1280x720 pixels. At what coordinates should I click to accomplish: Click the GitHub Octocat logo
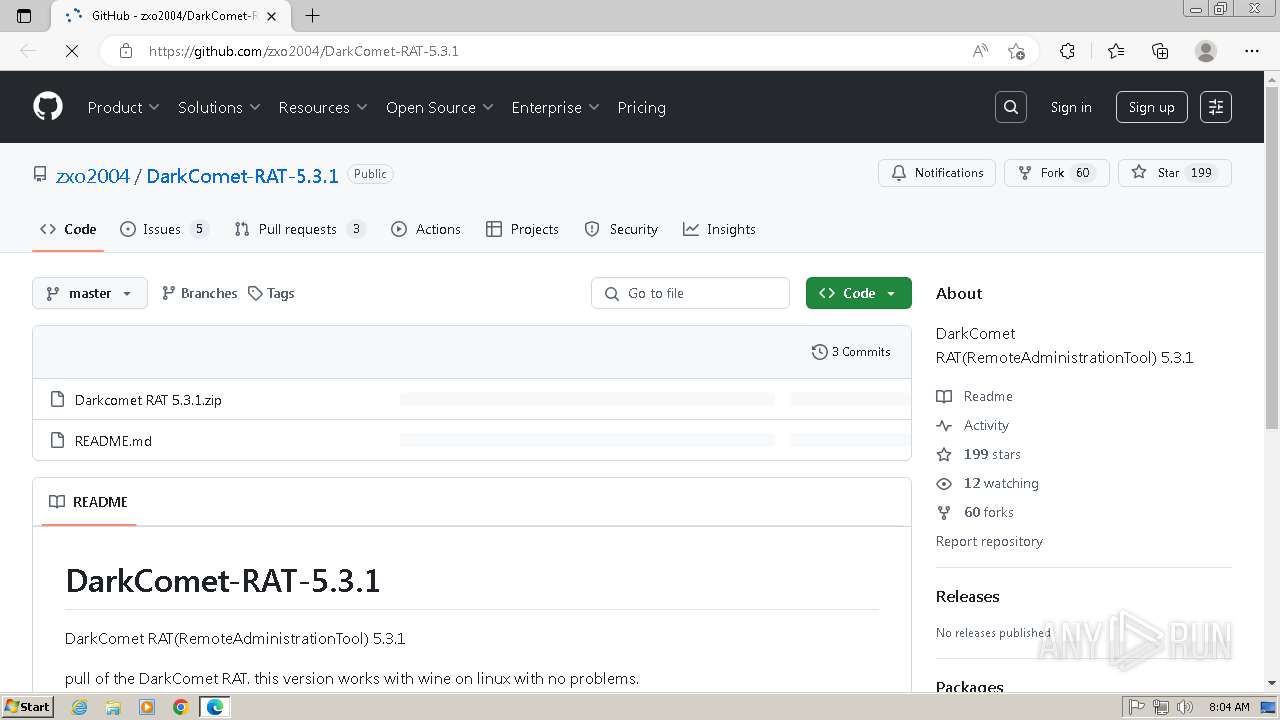tap(48, 107)
